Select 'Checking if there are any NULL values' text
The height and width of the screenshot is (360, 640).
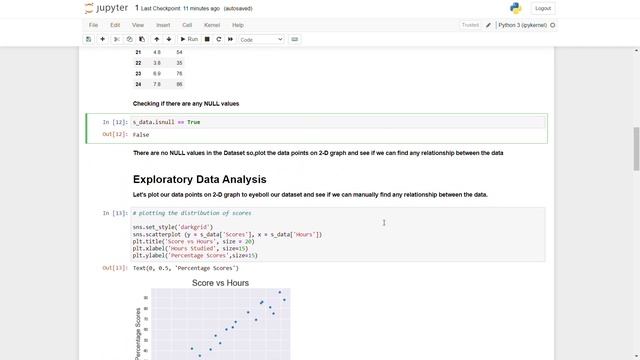186,104
